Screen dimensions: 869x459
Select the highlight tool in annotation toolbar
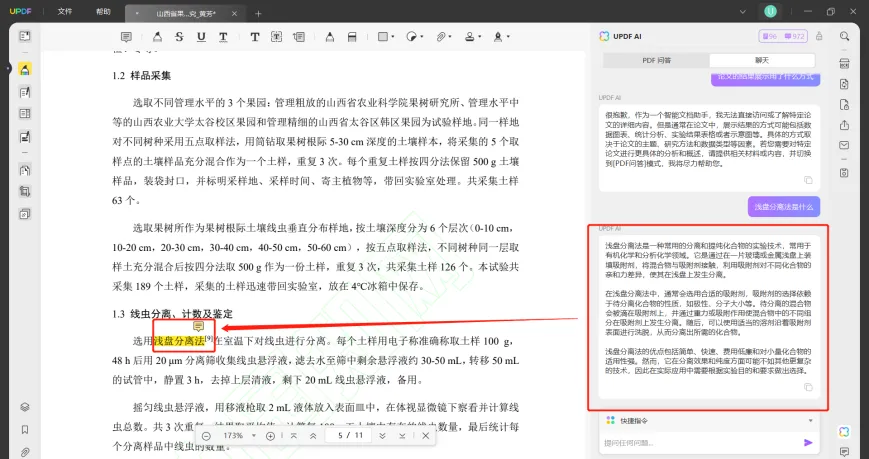pyautogui.click(x=157, y=37)
